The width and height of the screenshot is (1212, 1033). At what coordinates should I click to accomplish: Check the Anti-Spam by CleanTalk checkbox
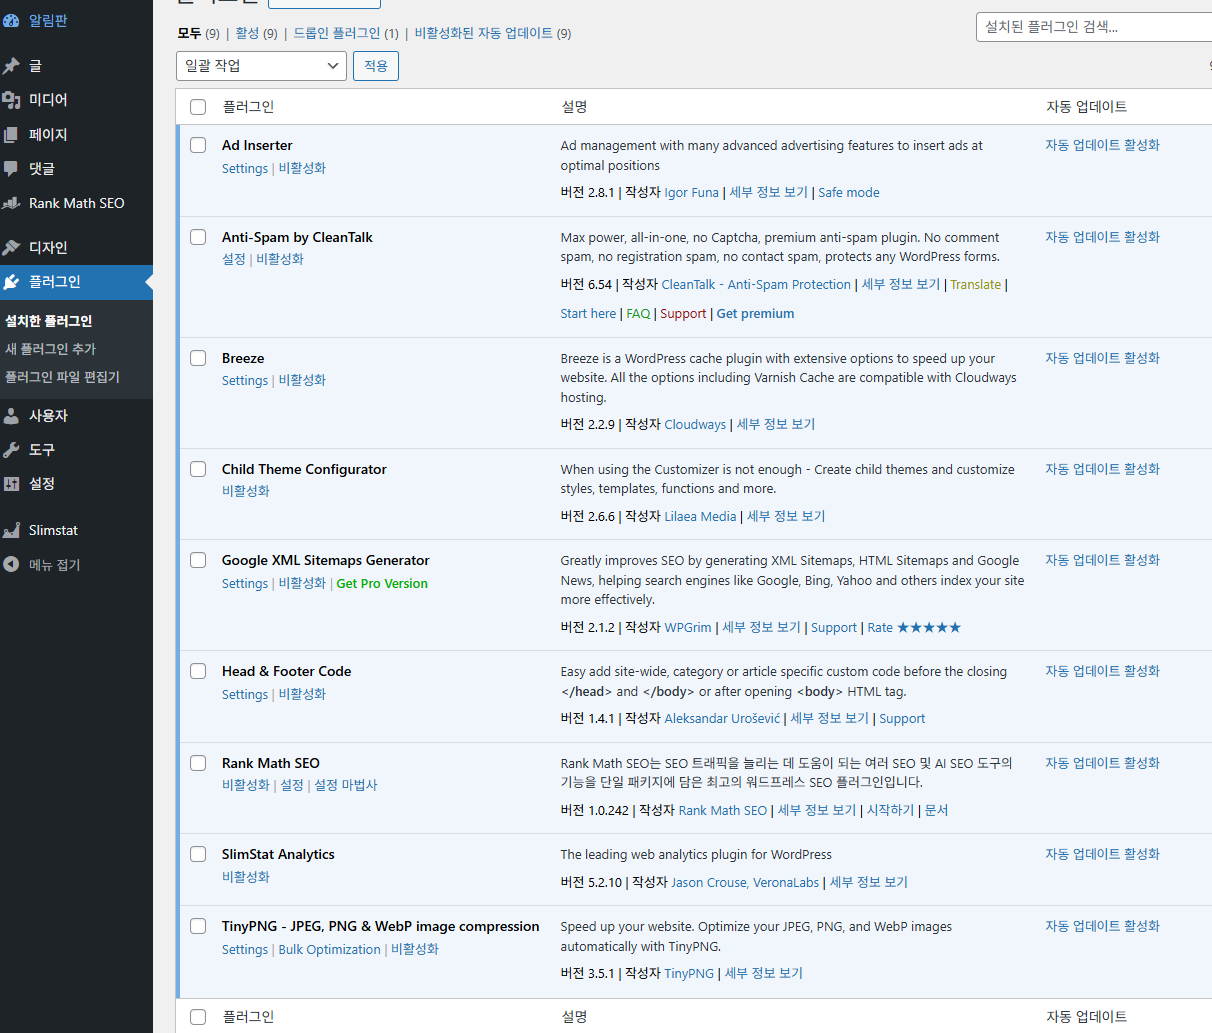point(198,237)
